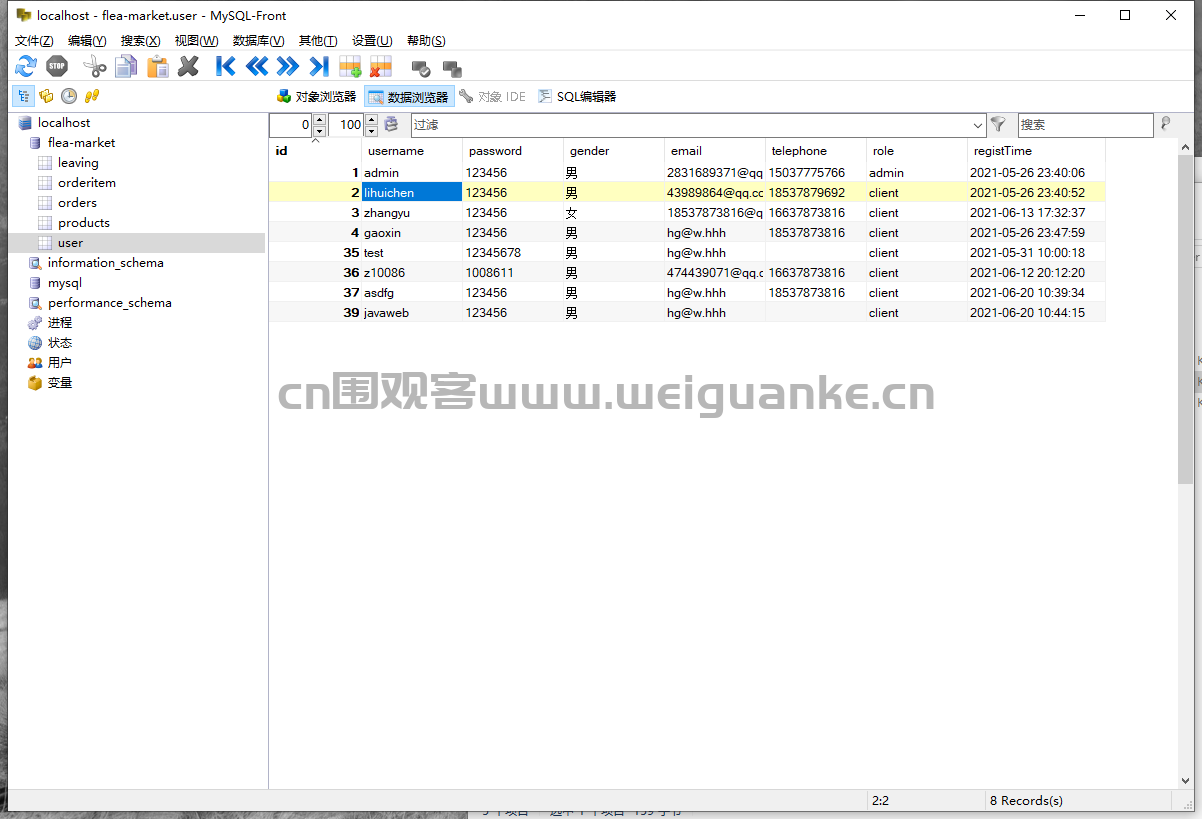The height and width of the screenshot is (819, 1202).
Task: Select localhost in the tree
Action: [64, 123]
